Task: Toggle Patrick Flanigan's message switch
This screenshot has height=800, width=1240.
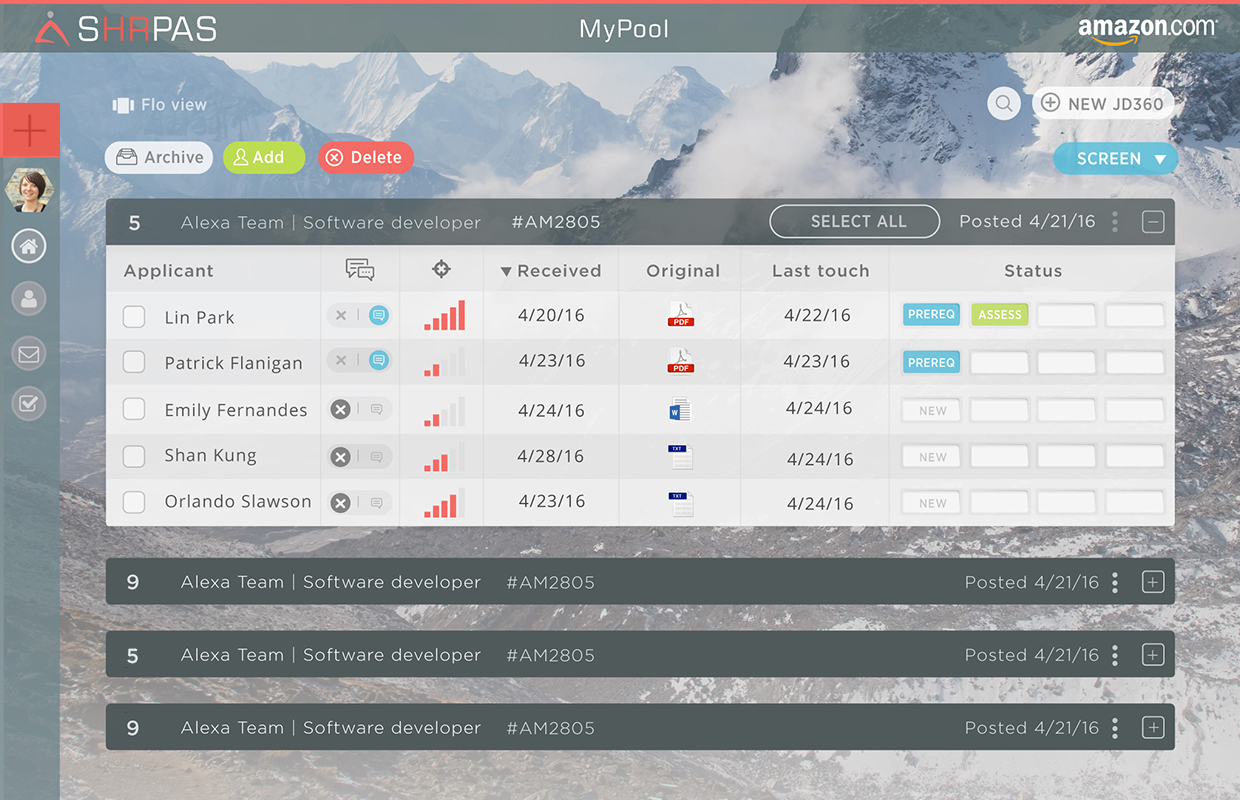Action: (x=360, y=361)
